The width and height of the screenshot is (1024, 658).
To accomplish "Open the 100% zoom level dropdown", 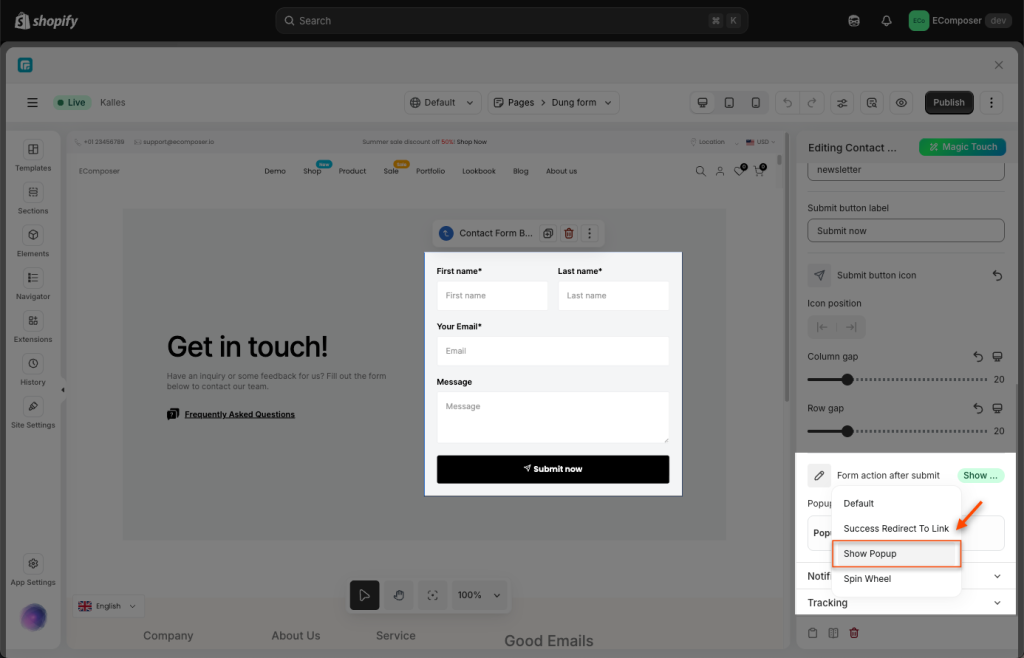I will coord(478,595).
